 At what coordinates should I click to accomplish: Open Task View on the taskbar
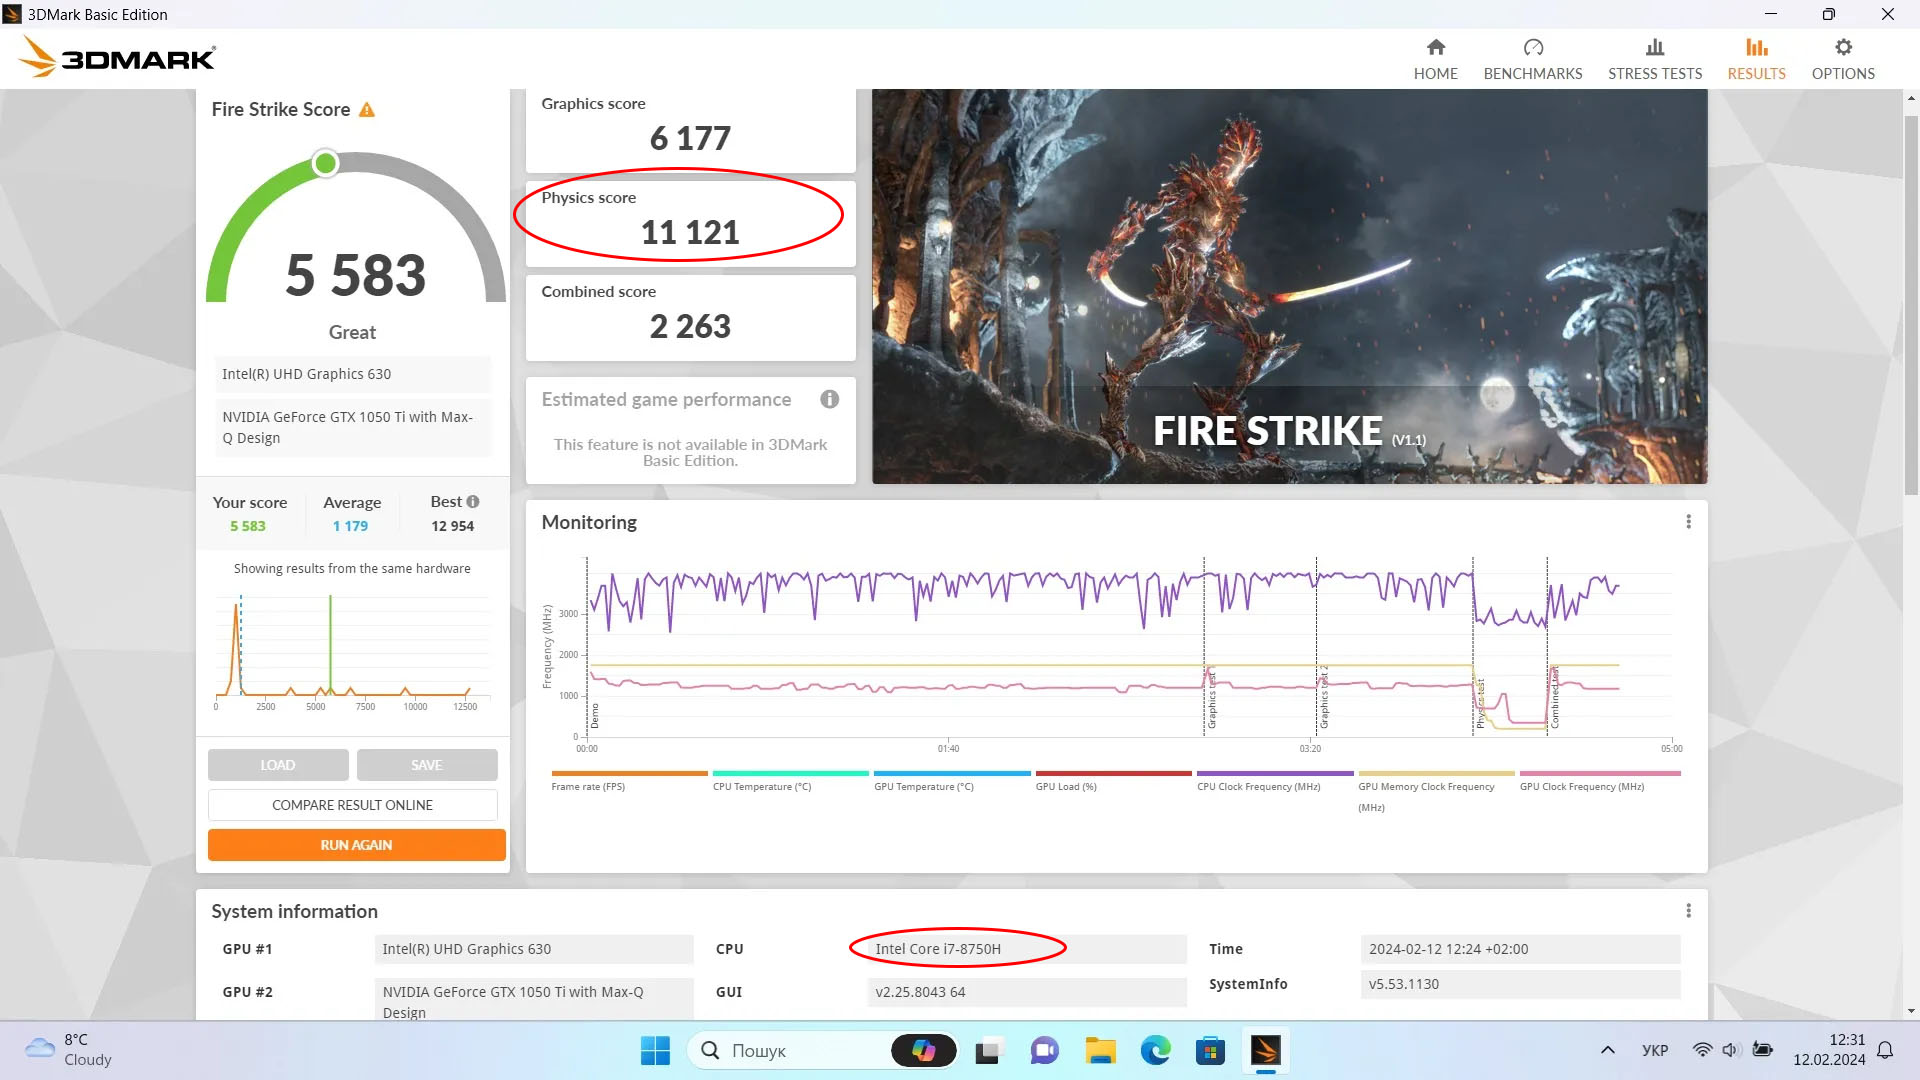[988, 1050]
